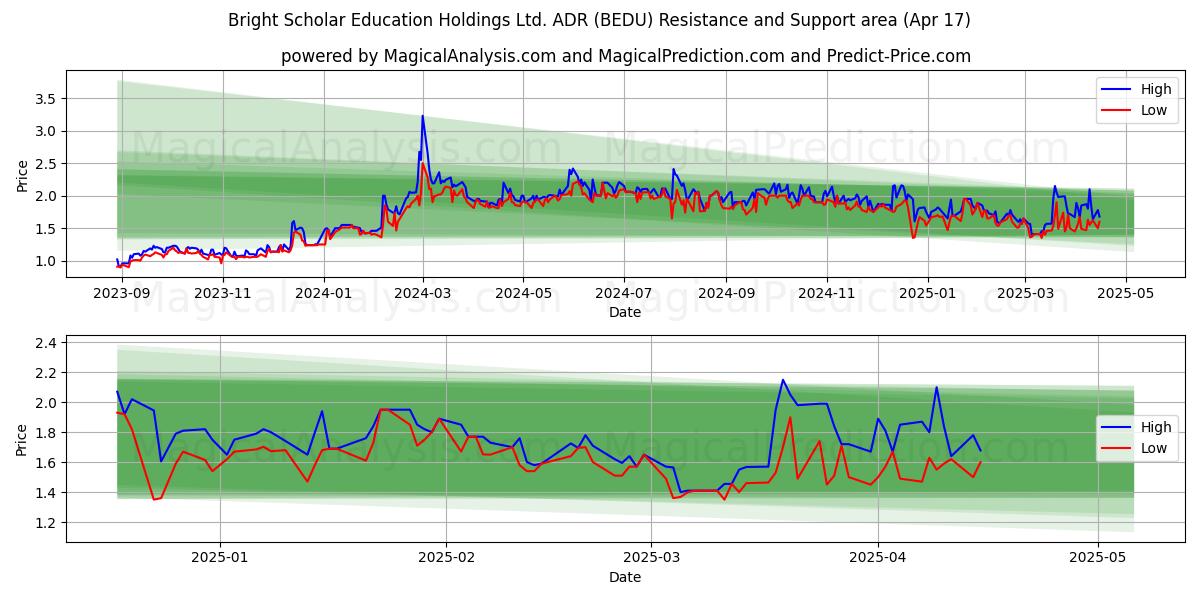This screenshot has height=600, width=1200.
Task: Click the '2.2' y-axis tick on bottom chart
Action: pyautogui.click(x=44, y=373)
